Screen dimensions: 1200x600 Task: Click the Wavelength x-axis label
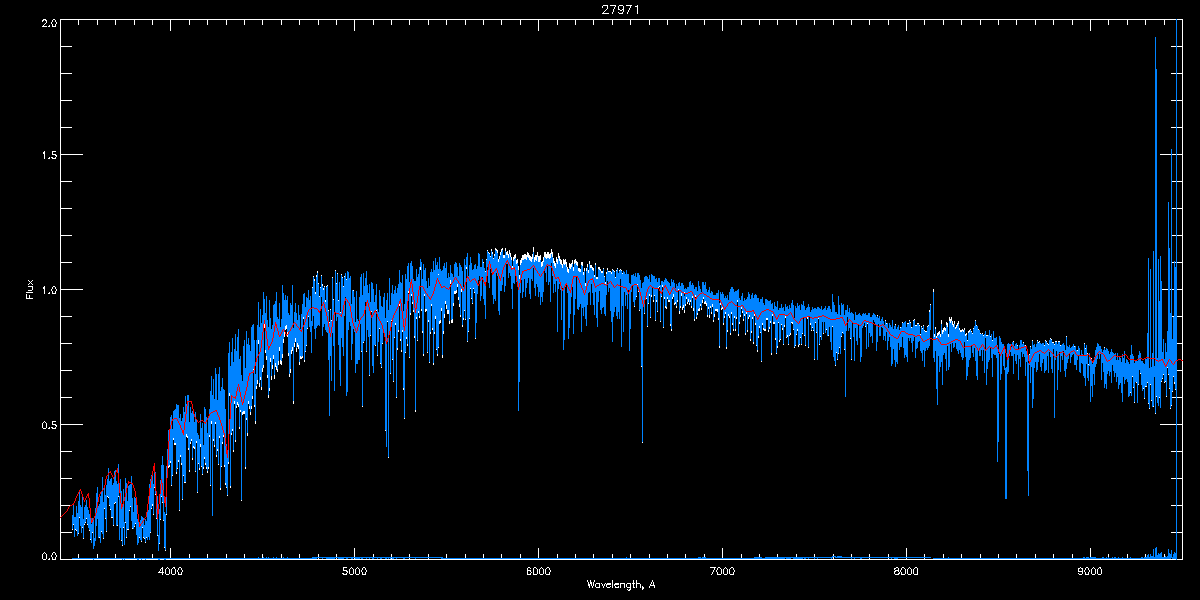pyautogui.click(x=621, y=584)
